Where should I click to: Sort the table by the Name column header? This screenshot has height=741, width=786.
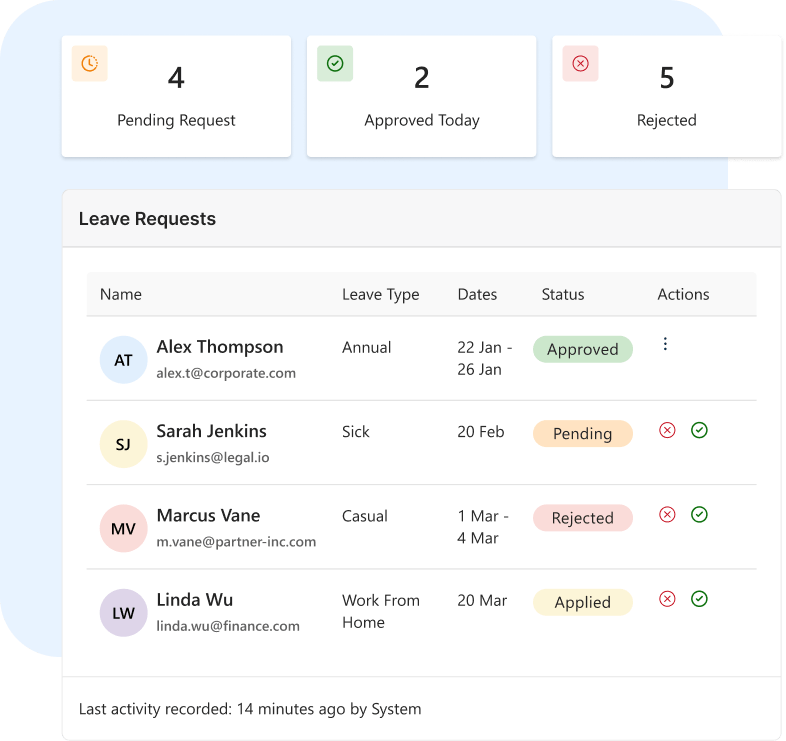point(121,294)
